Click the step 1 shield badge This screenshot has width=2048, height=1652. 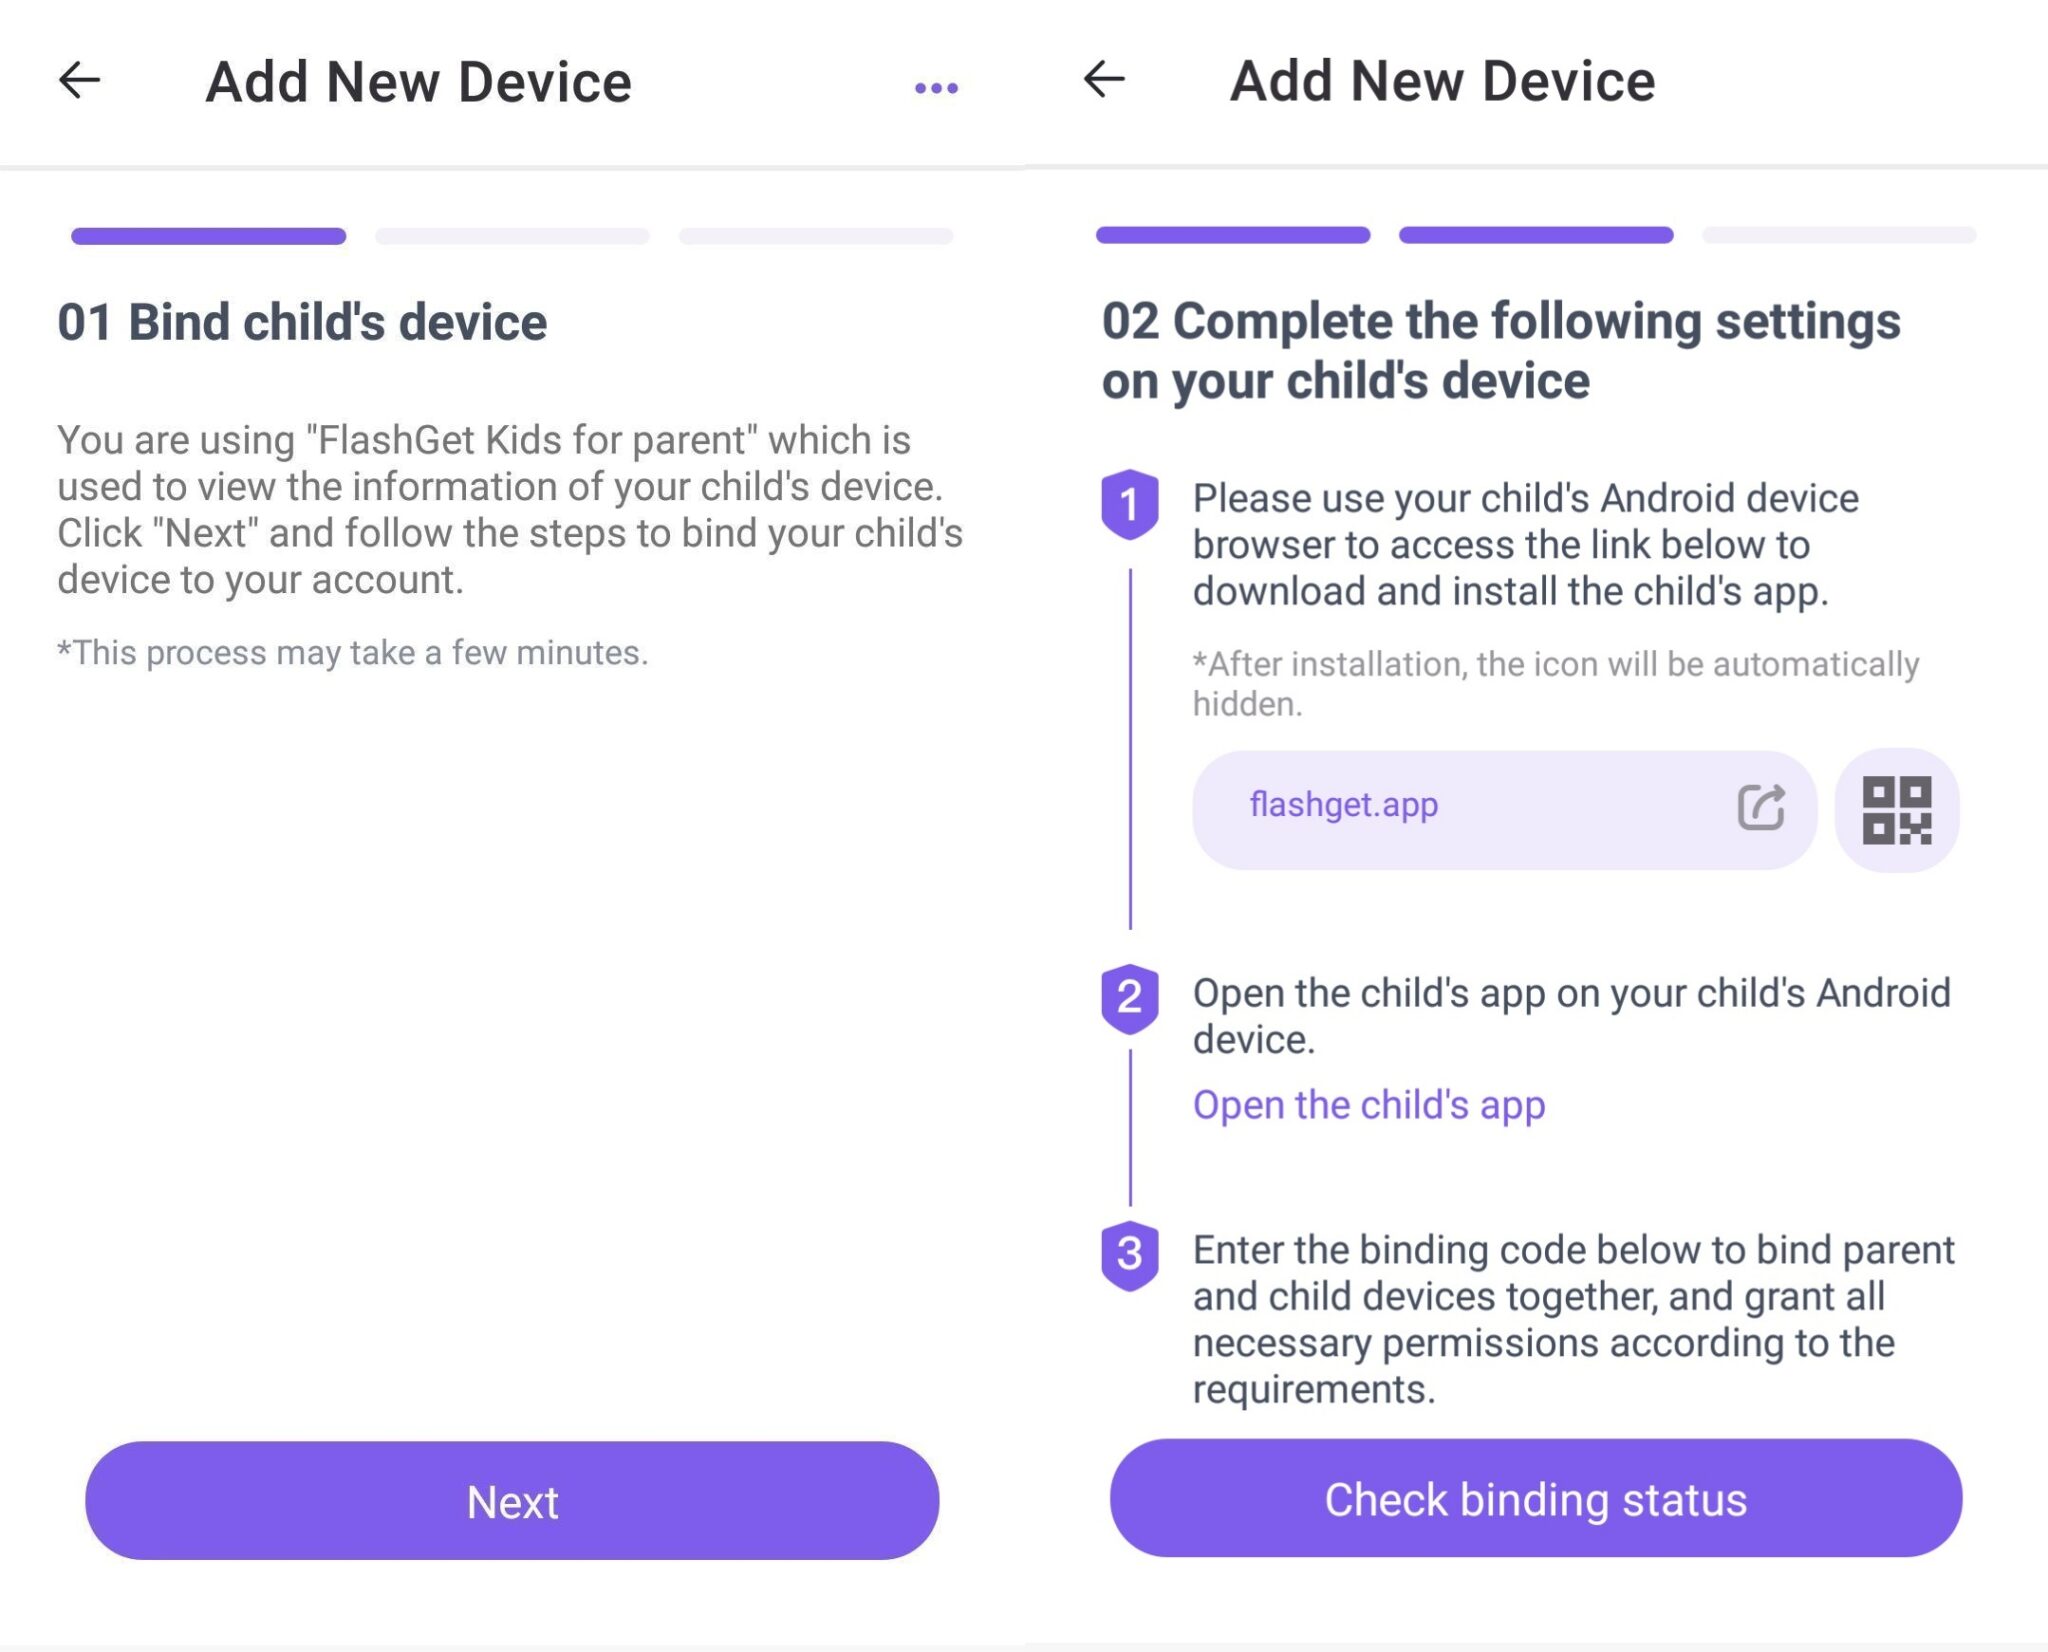coord(1130,504)
